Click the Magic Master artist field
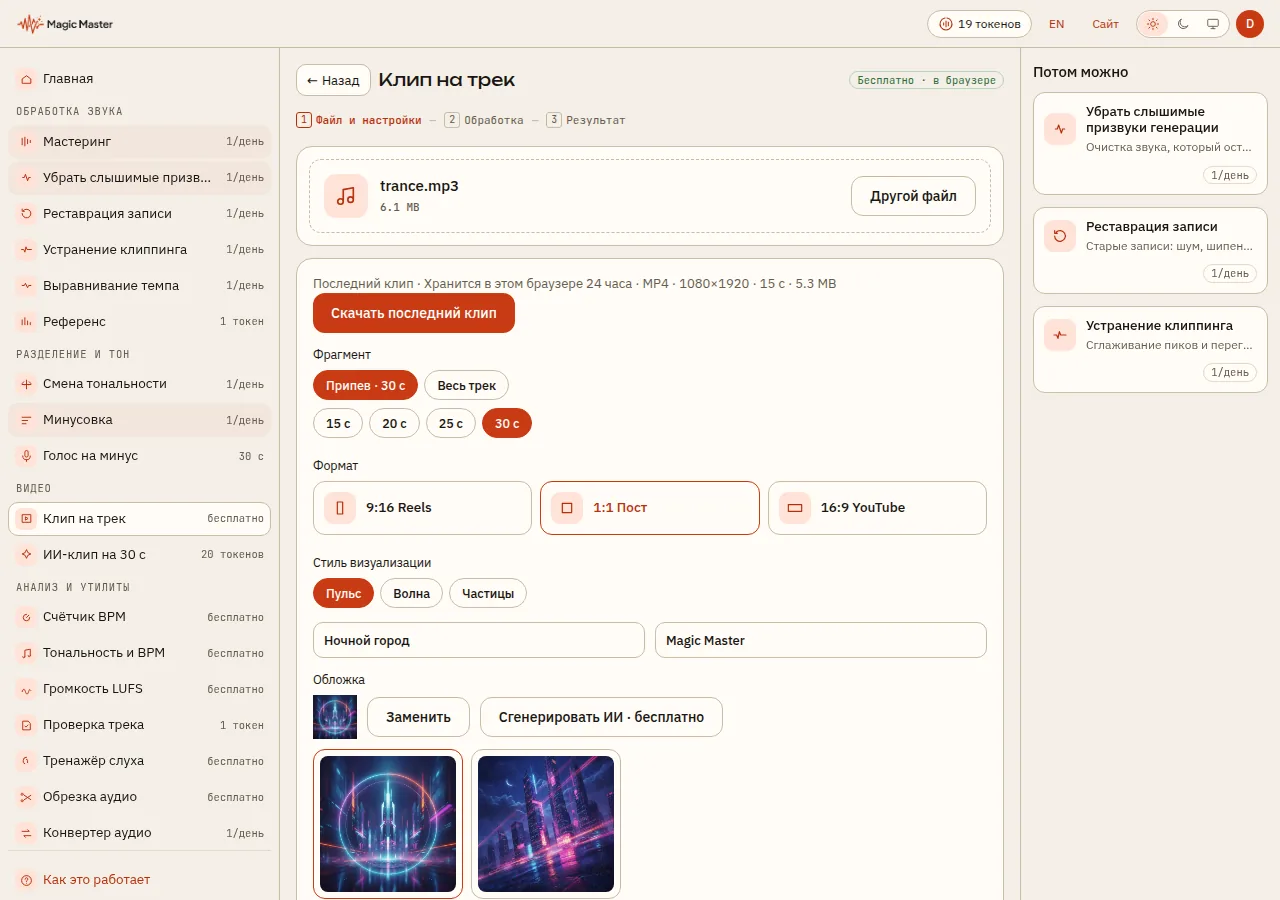Image resolution: width=1280 pixels, height=900 pixels. click(821, 640)
